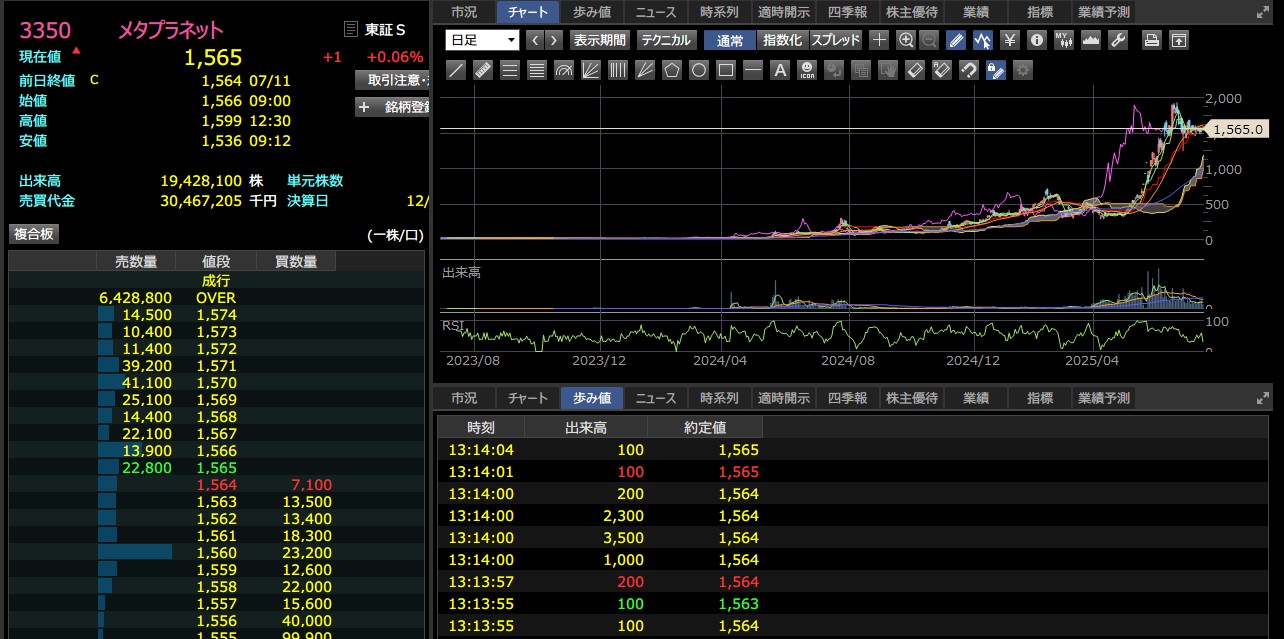Switch to 市況 tab in upper panel

click(464, 12)
